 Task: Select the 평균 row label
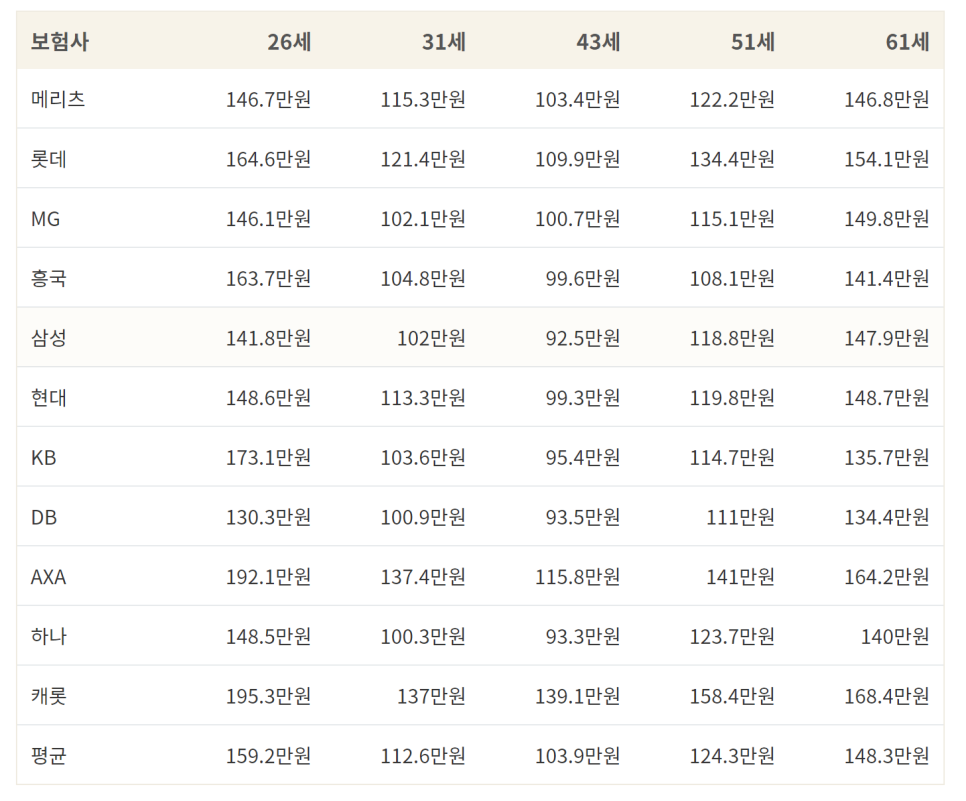click(x=49, y=756)
